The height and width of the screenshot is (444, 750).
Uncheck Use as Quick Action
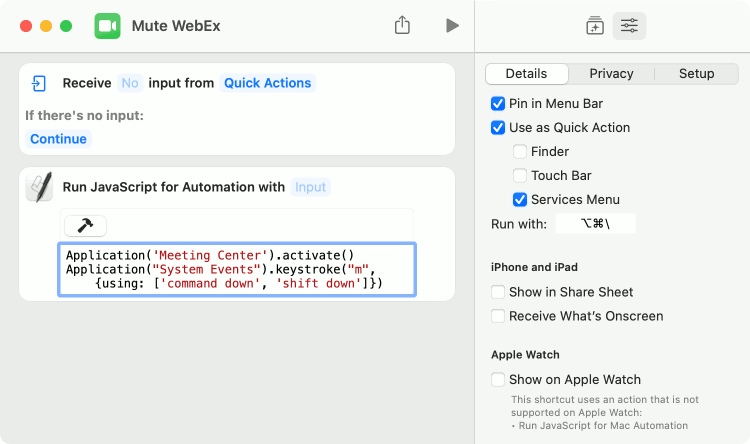click(x=498, y=128)
